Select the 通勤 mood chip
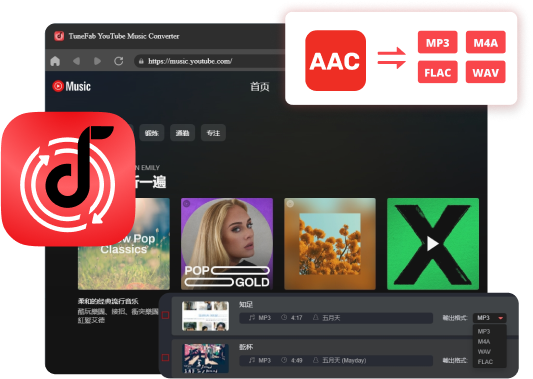Screen dimensions: 533x379 pos(183,133)
